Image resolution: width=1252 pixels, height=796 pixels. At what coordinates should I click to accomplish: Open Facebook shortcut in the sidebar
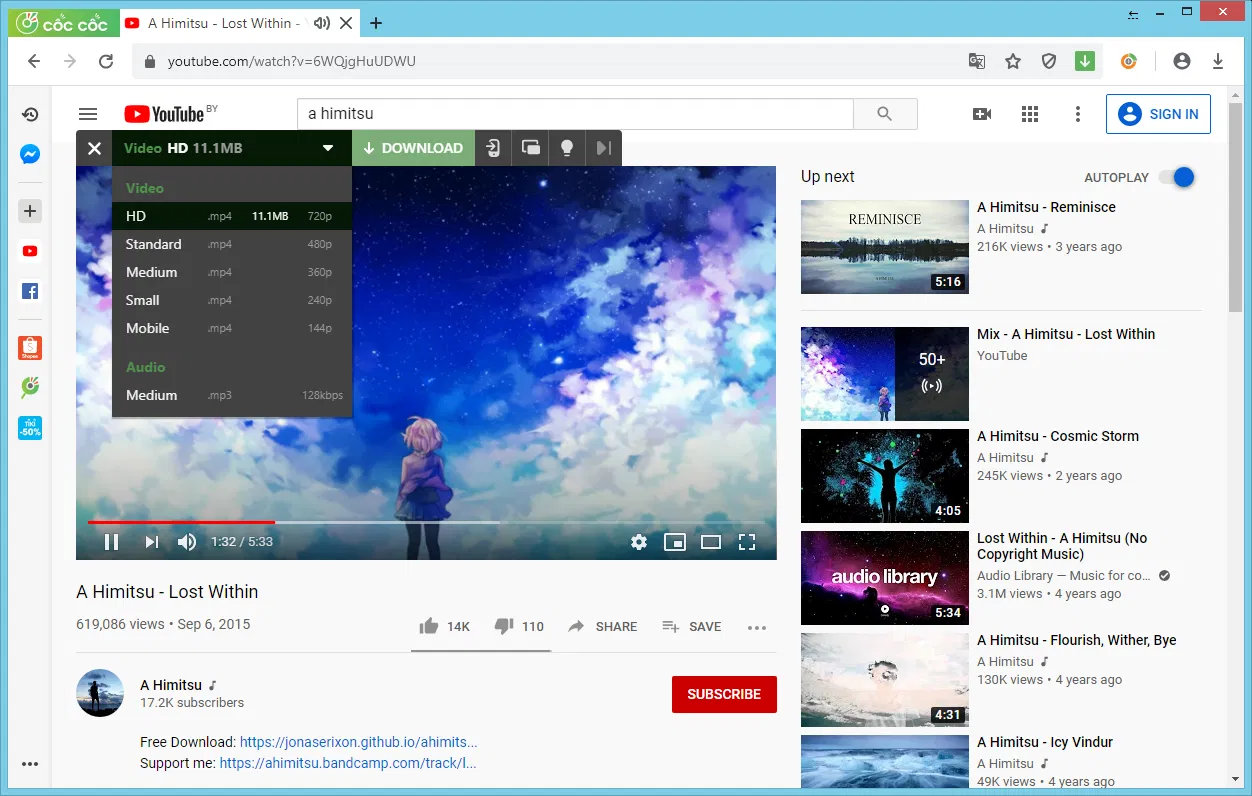point(30,292)
